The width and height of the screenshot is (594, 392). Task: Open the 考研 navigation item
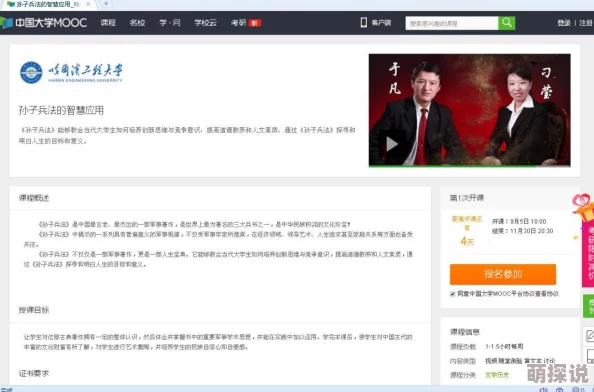point(238,23)
